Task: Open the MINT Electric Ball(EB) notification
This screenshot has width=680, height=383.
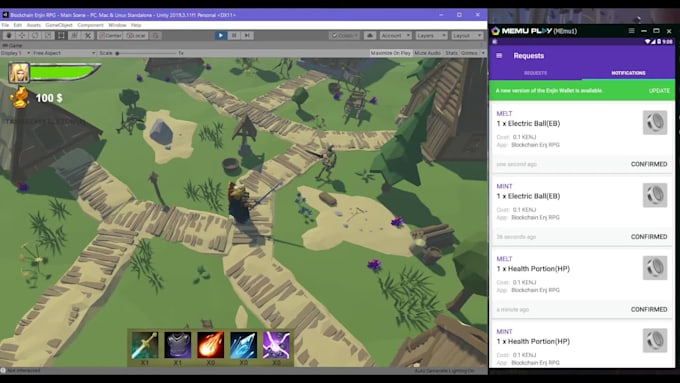Action: (581, 210)
